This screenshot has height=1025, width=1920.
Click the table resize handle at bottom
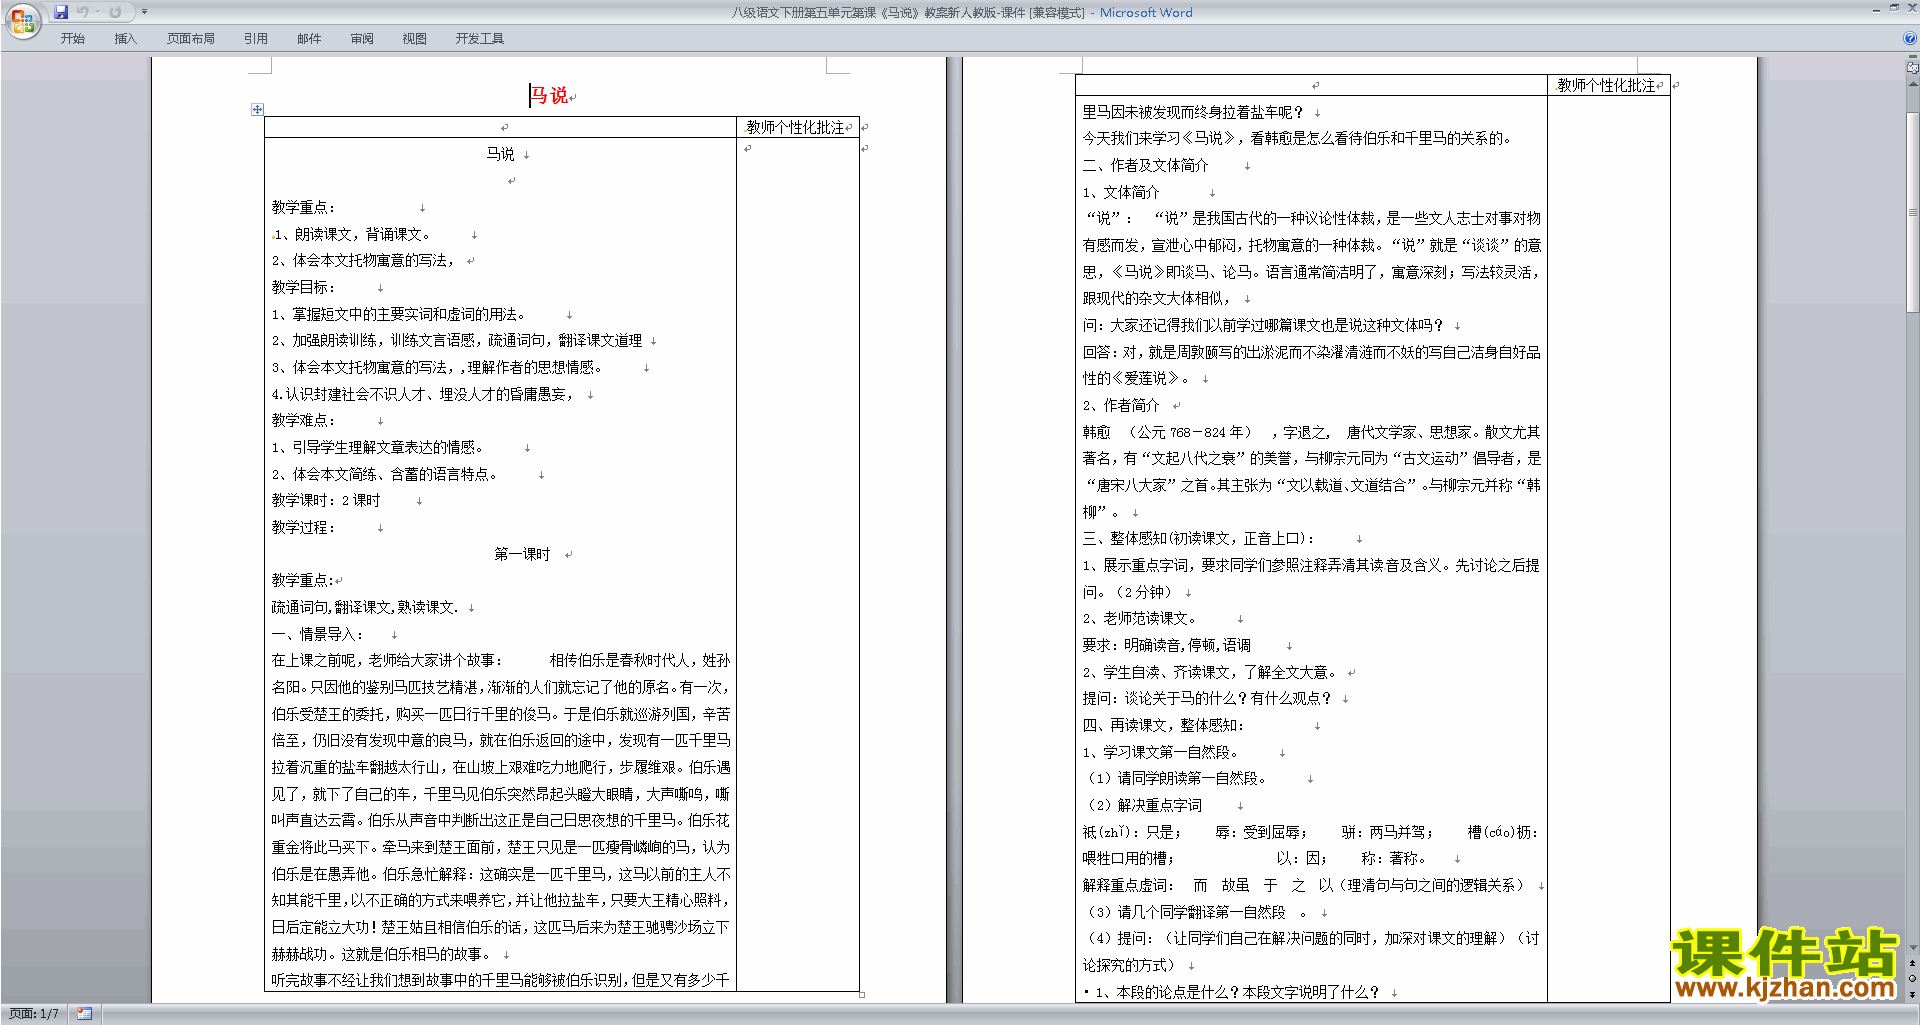862,994
